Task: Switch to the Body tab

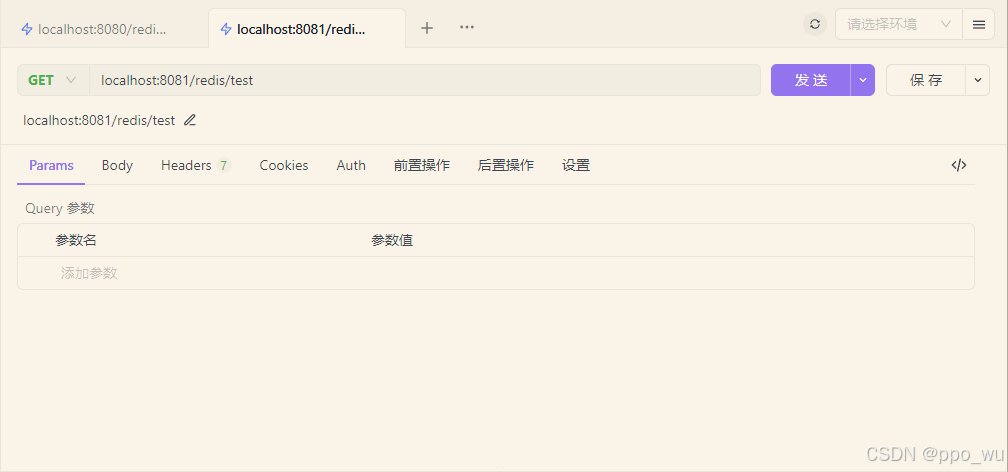Action: 117,165
